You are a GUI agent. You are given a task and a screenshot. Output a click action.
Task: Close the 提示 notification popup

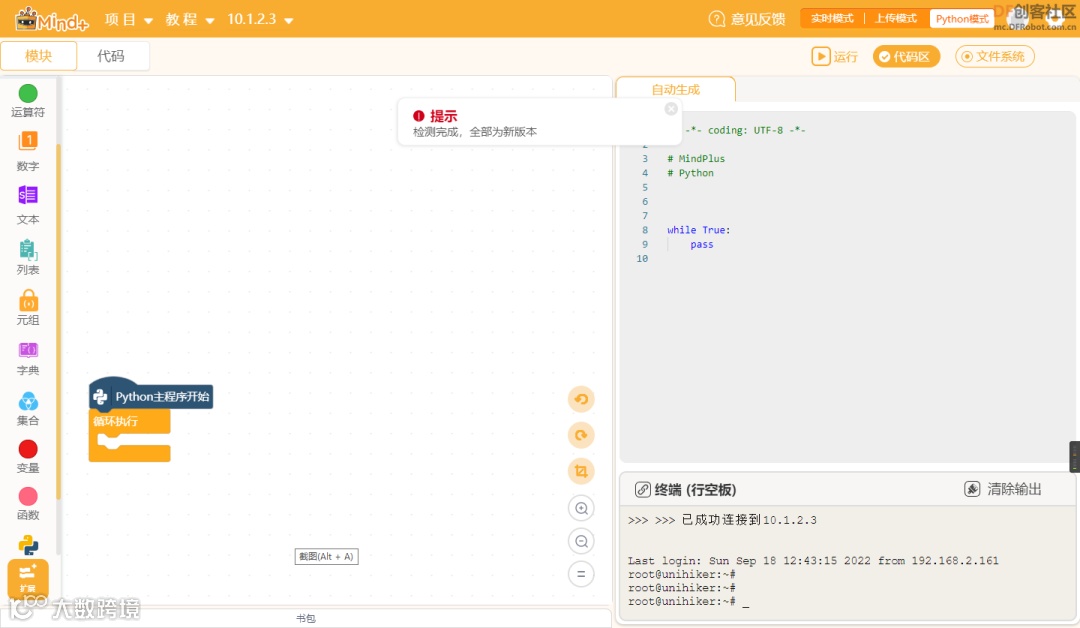[x=671, y=109]
